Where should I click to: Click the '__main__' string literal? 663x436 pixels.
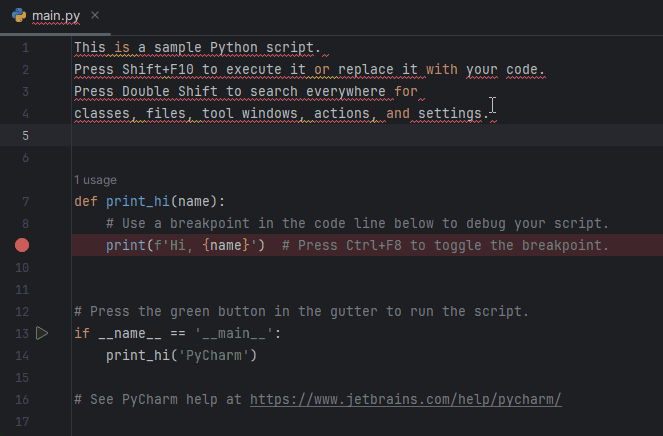(234, 333)
